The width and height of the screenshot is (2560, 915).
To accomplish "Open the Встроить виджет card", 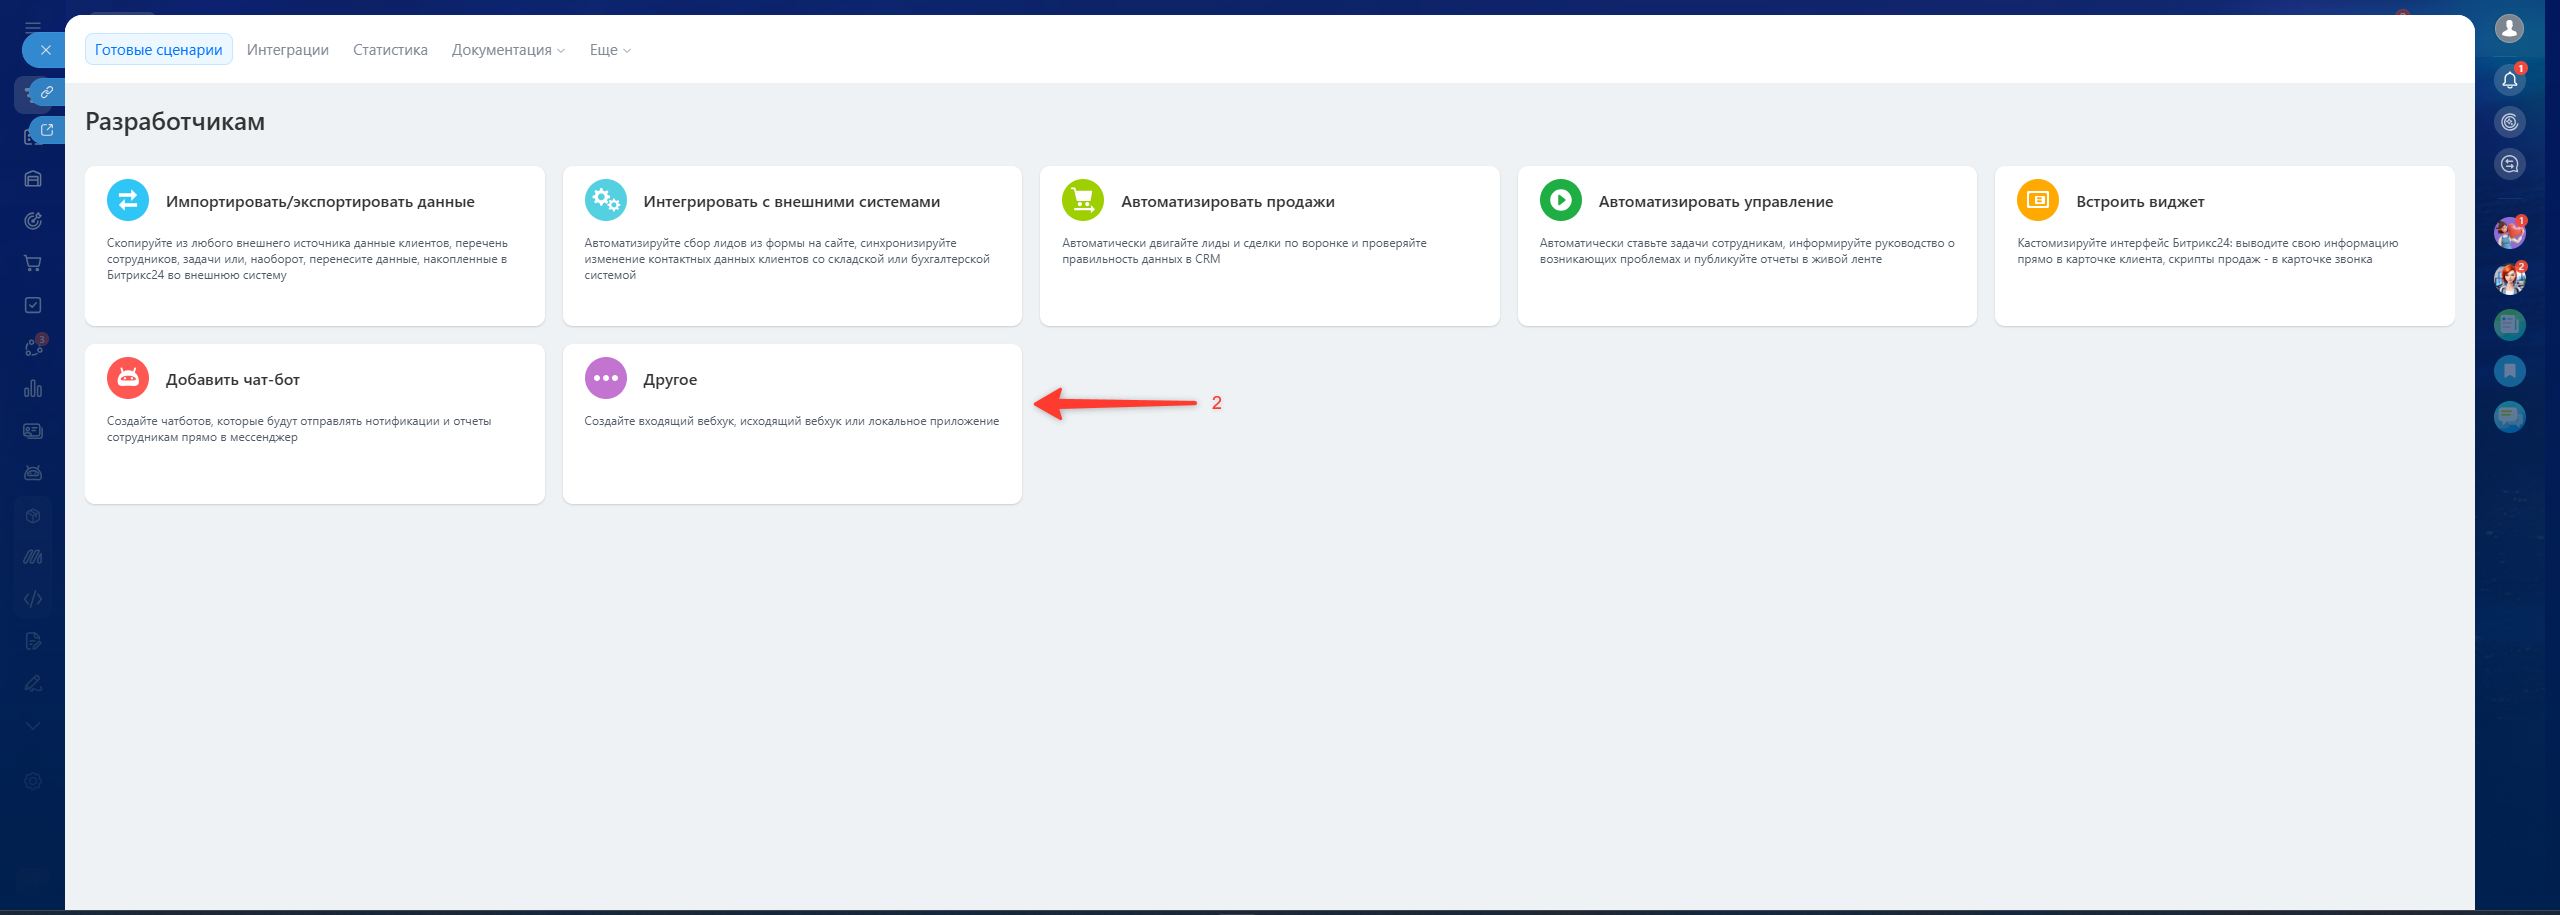I will [x=2224, y=245].
